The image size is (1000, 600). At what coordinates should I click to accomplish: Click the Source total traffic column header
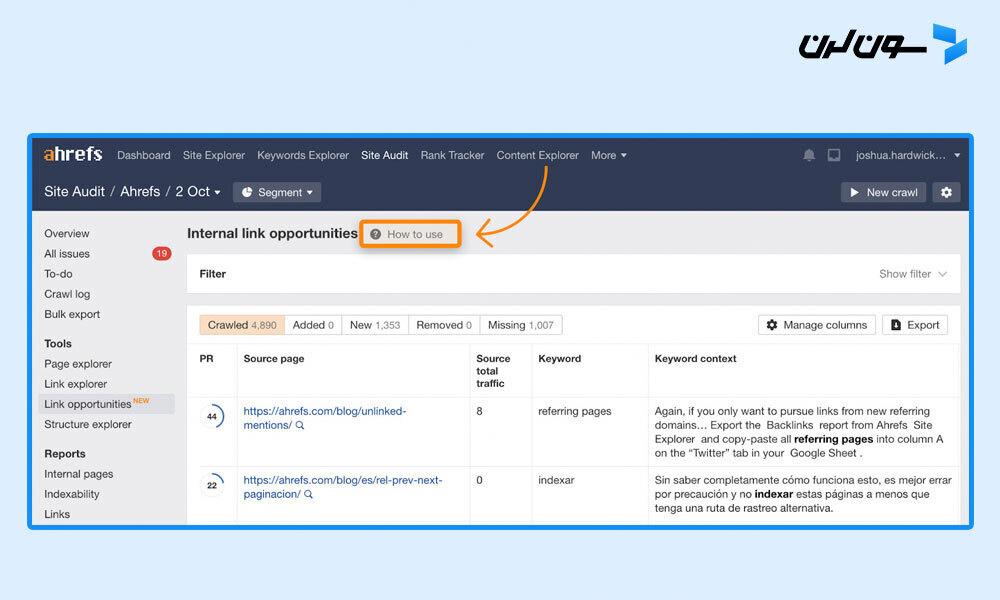(x=493, y=370)
